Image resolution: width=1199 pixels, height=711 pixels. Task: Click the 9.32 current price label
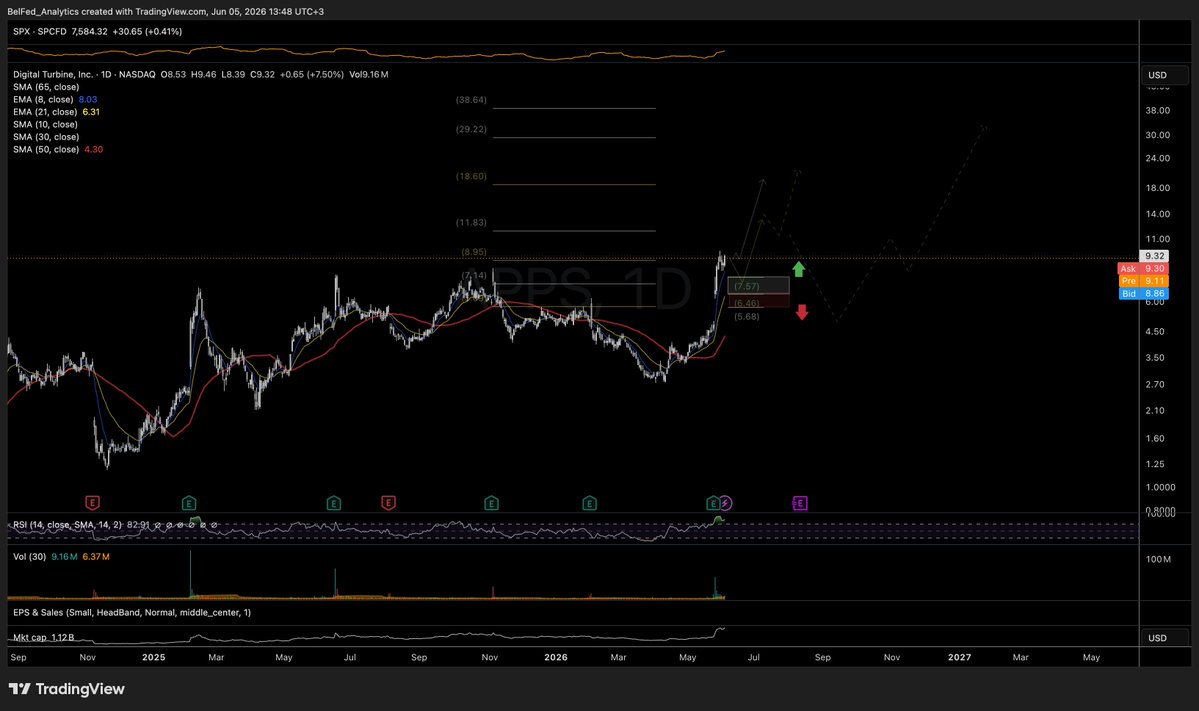(1154, 256)
